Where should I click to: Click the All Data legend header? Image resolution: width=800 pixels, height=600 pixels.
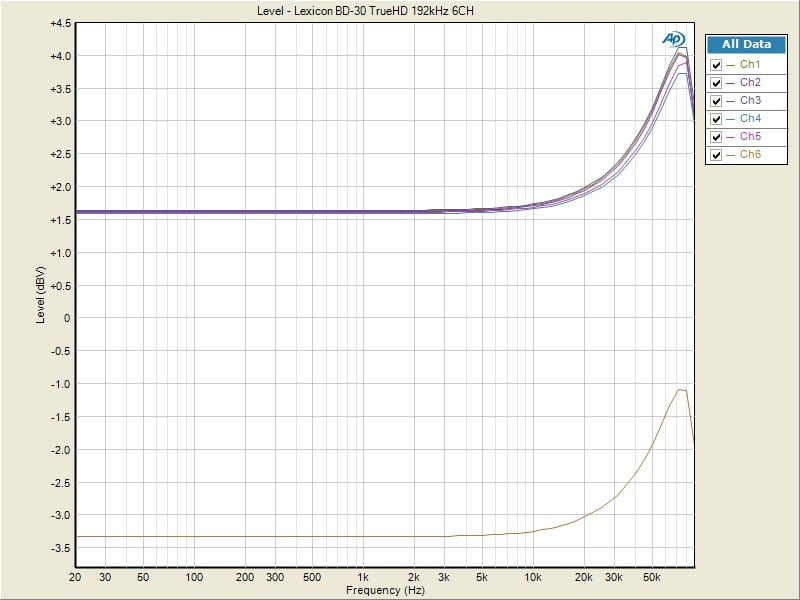(x=746, y=45)
